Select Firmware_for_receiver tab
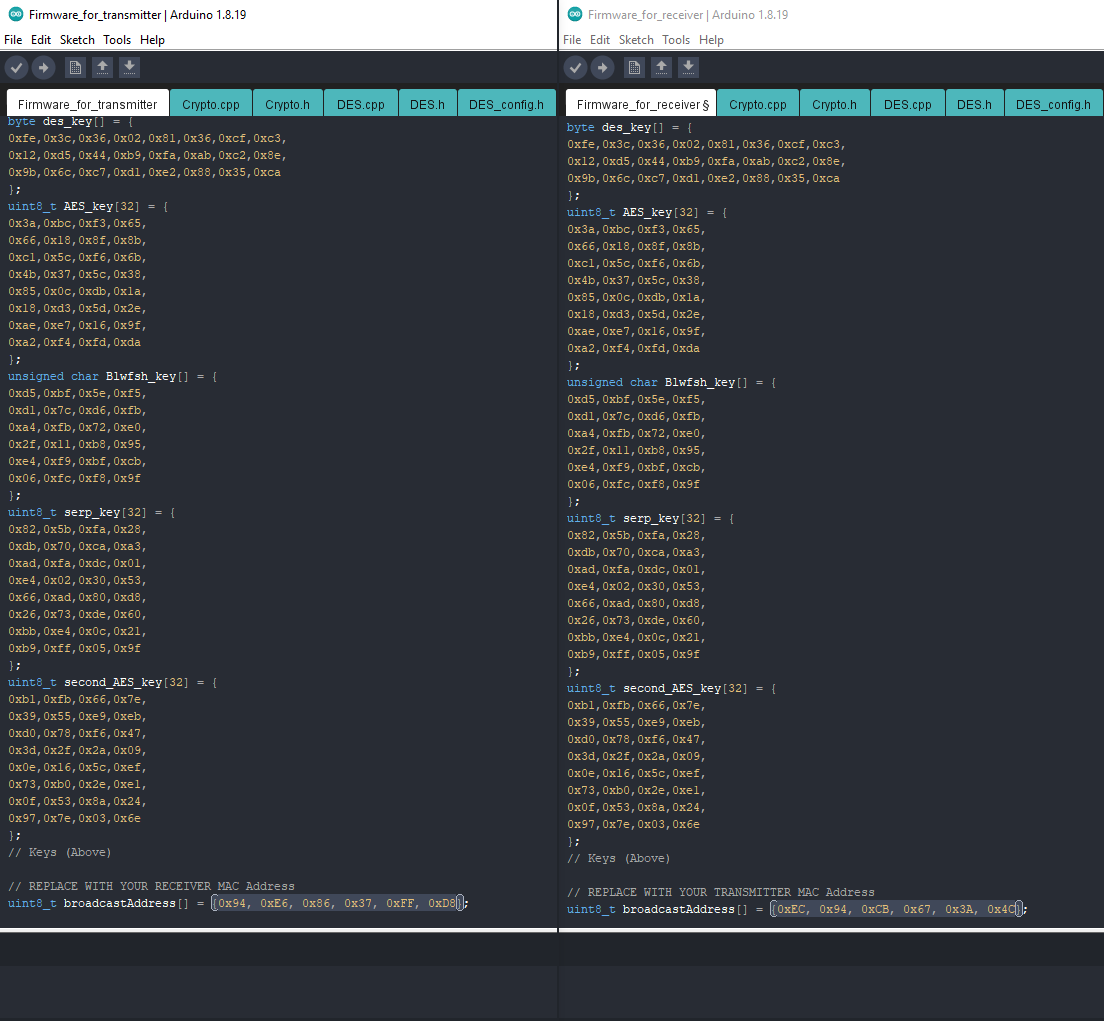1104x1021 pixels. coord(641,104)
